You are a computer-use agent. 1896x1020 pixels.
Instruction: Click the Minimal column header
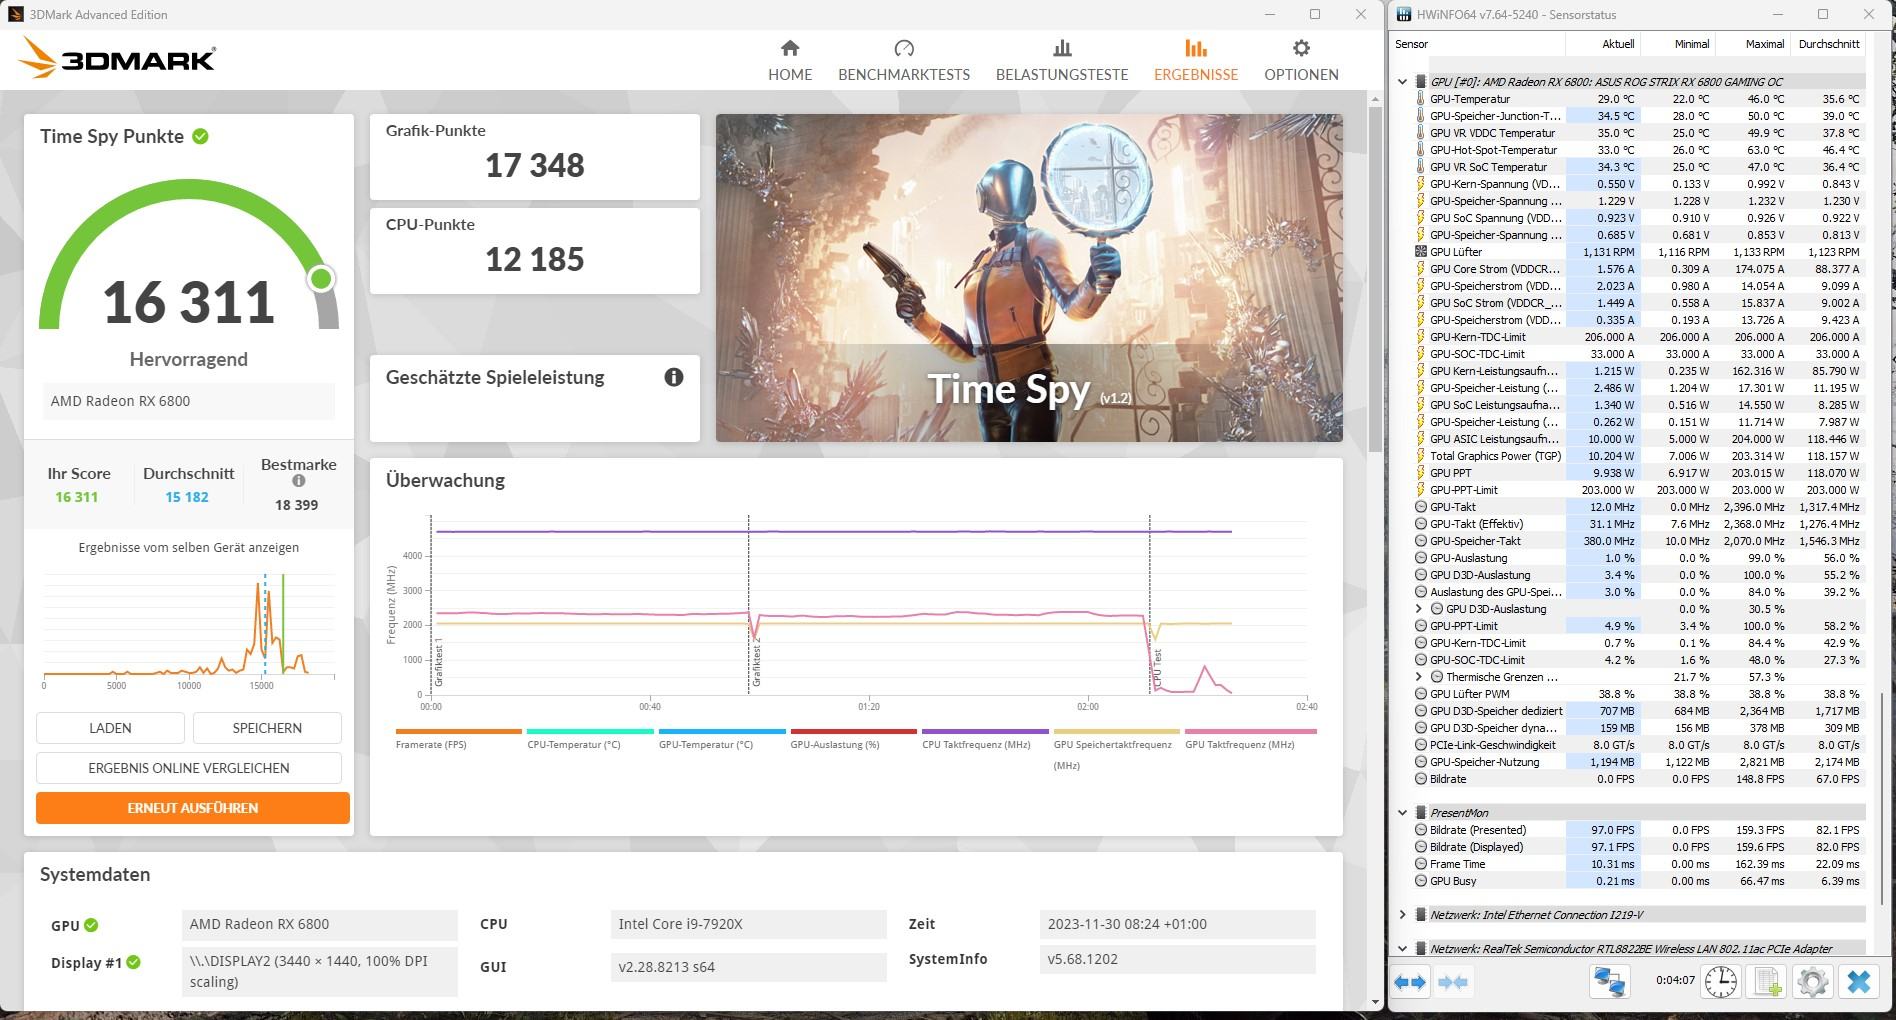click(x=1678, y=44)
